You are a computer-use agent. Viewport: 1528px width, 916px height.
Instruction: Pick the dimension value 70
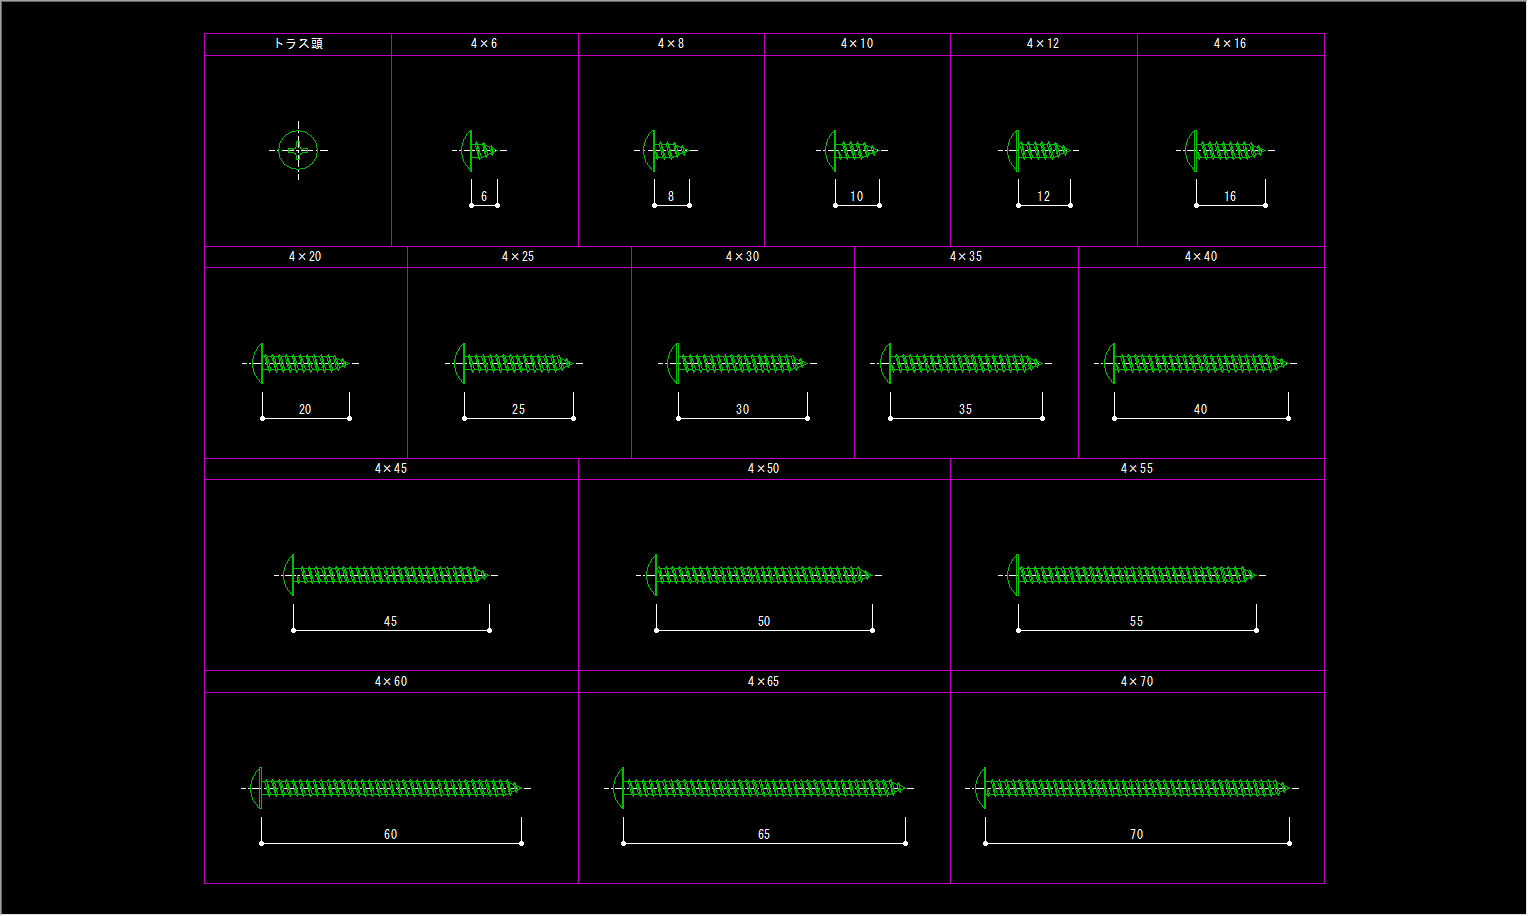(1137, 835)
